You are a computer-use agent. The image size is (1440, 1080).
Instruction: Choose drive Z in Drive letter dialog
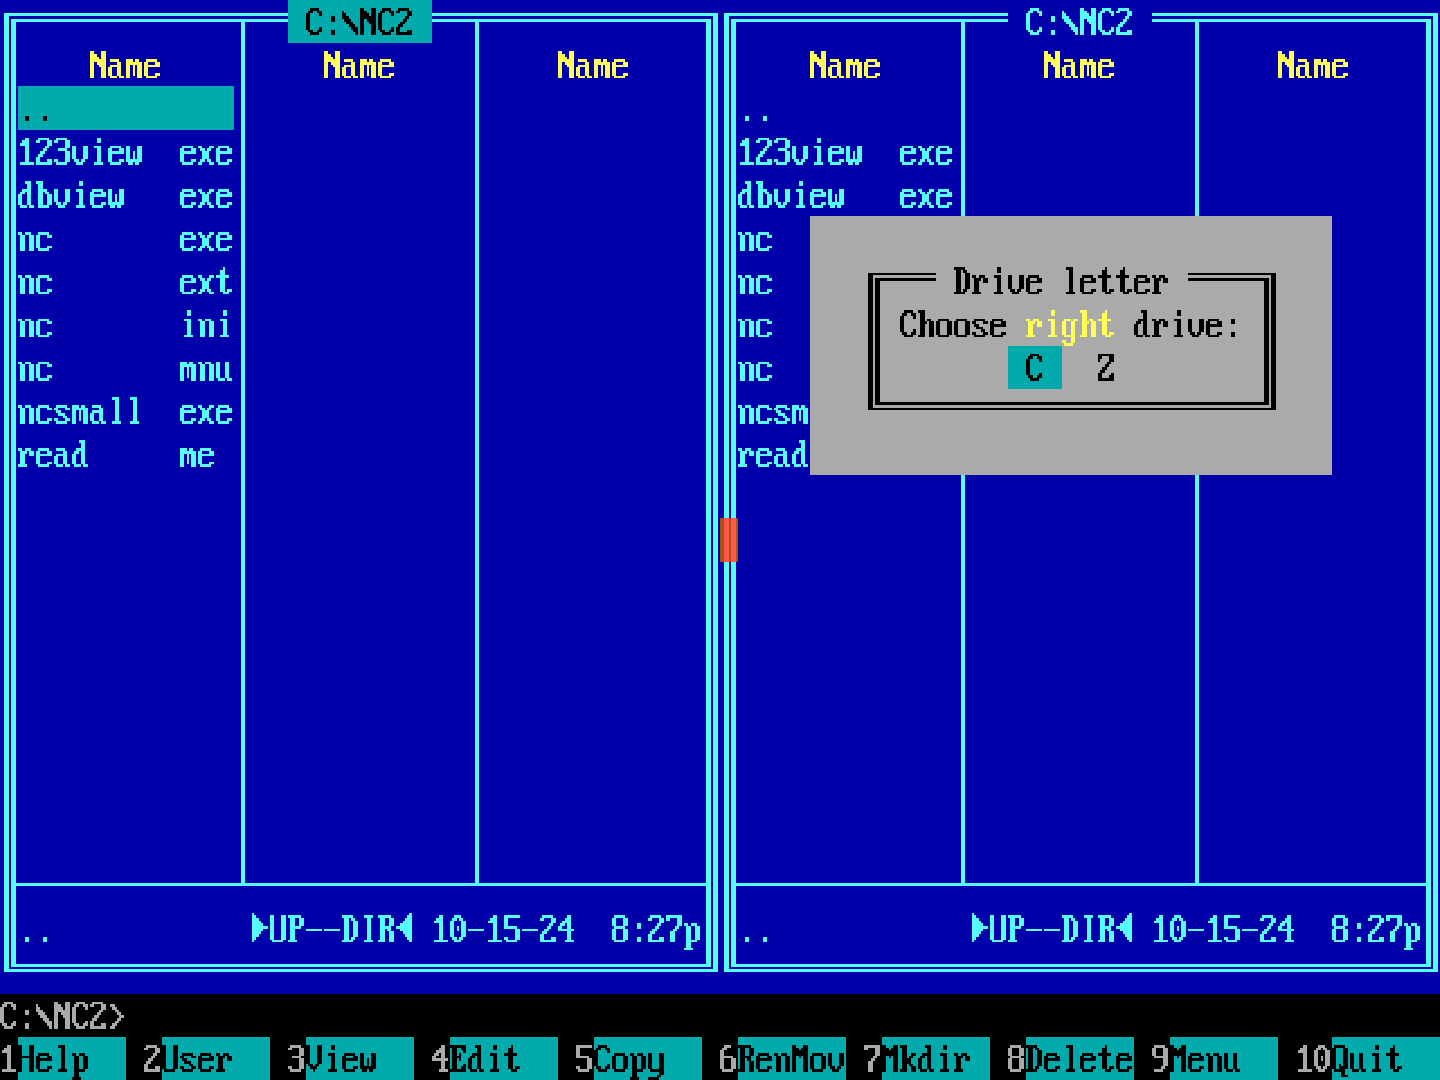coord(1106,368)
